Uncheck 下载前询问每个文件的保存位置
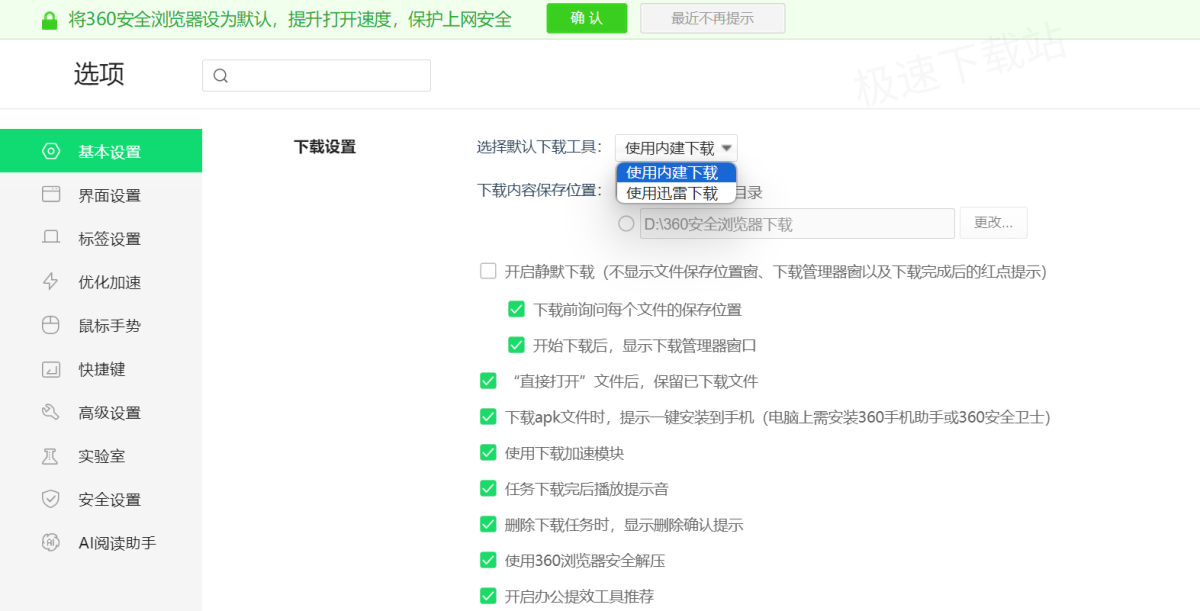The width and height of the screenshot is (1200, 611). [516, 309]
